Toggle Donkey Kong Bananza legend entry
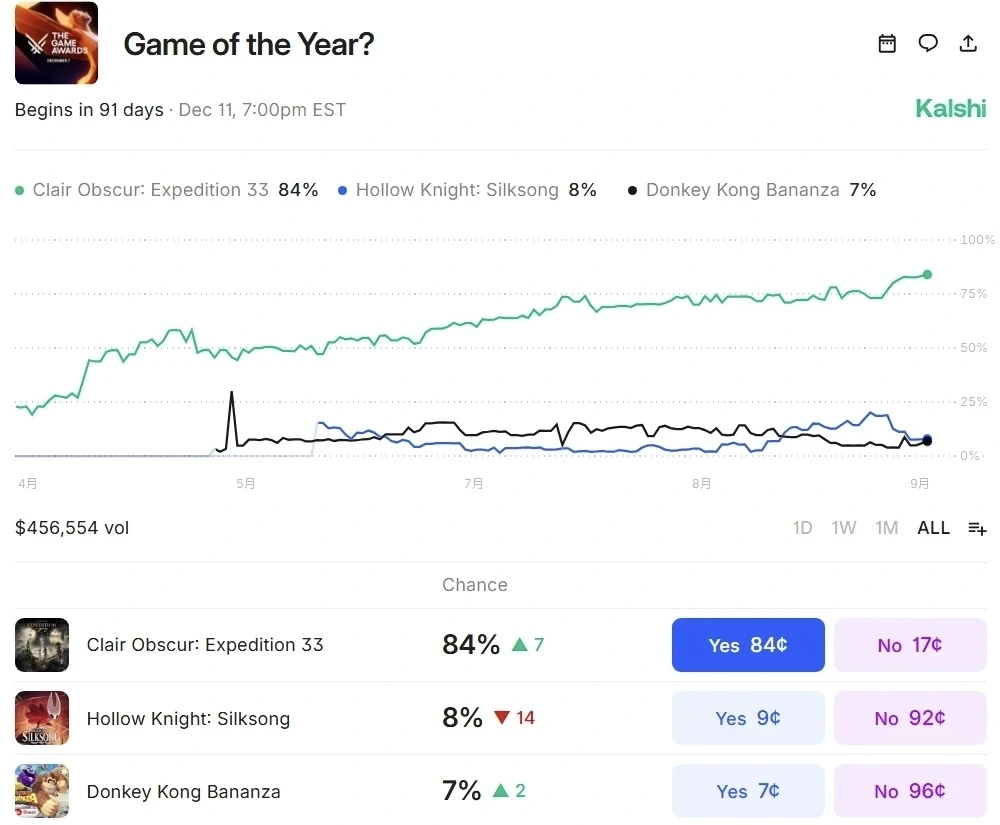 751,190
